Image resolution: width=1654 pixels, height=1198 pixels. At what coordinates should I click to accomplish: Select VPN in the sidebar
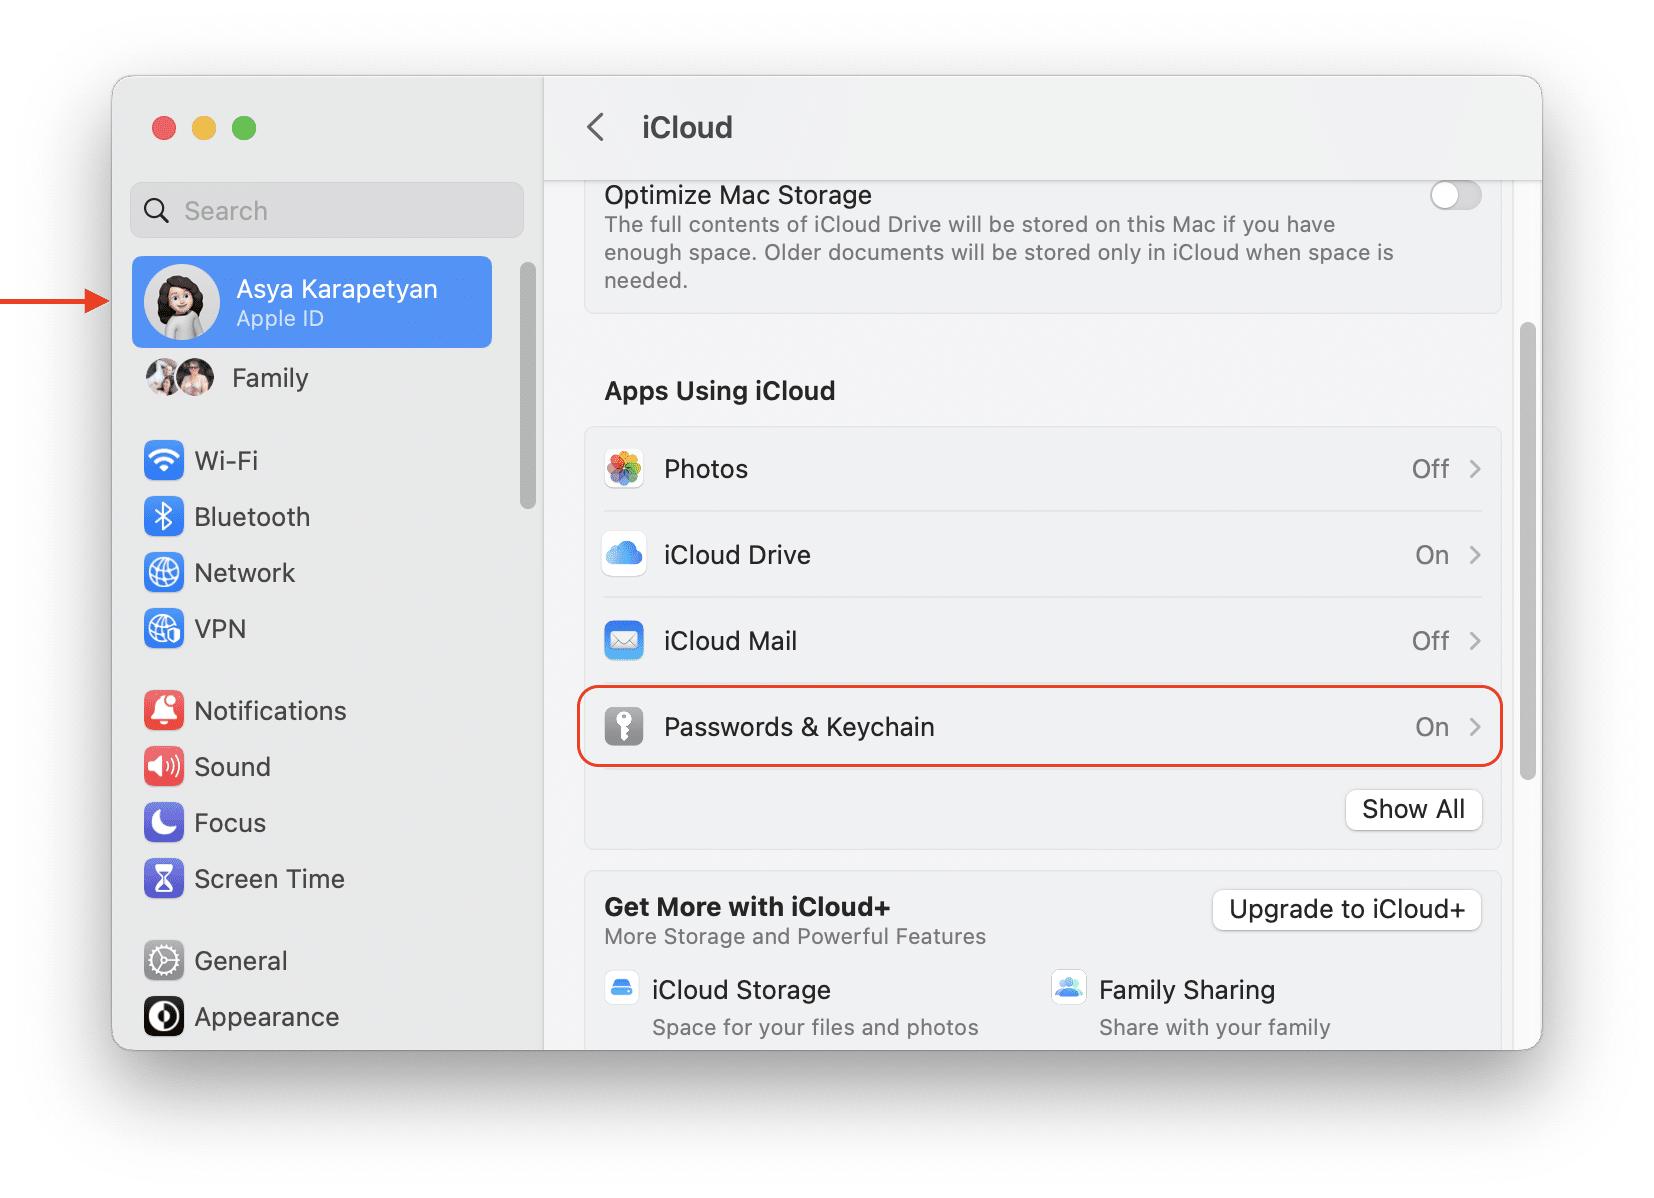220,628
